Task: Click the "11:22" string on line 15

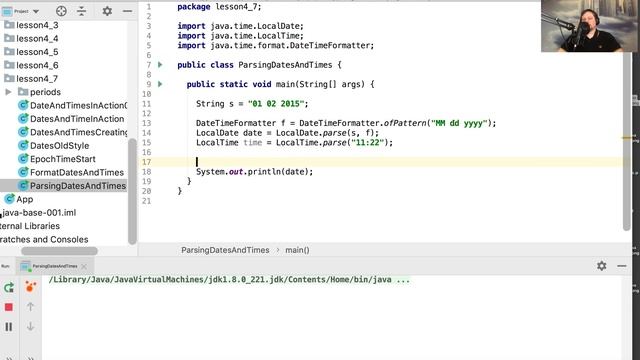Action: click(x=367, y=143)
